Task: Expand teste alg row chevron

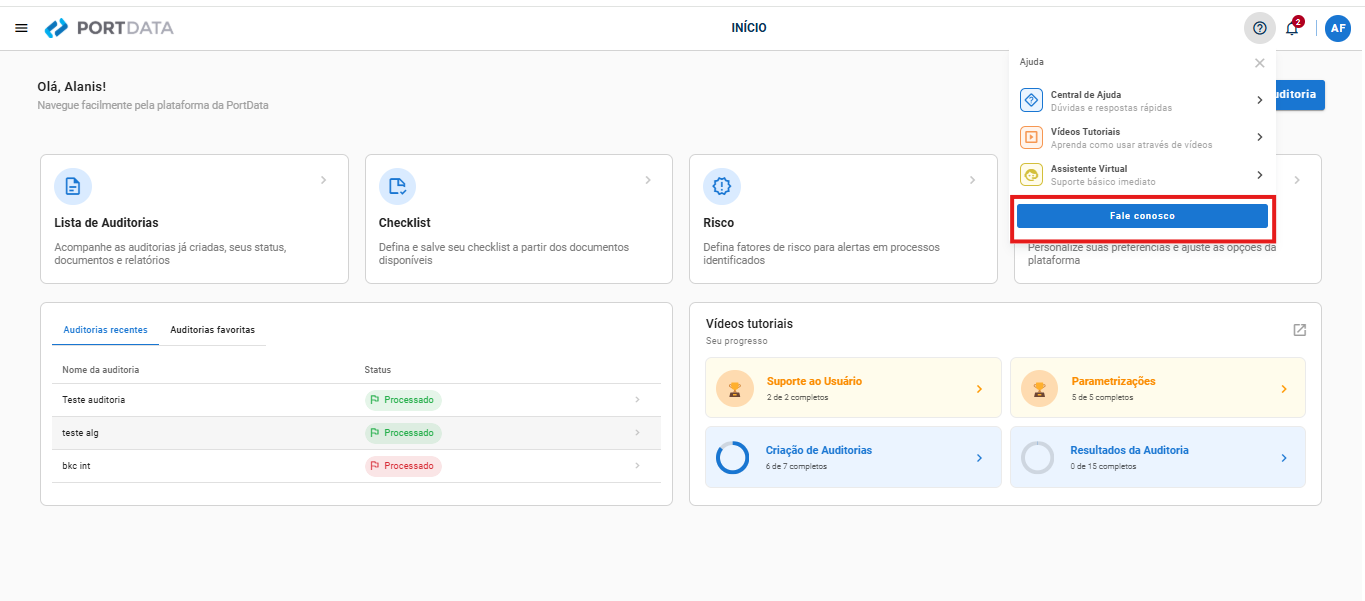Action: 637,433
